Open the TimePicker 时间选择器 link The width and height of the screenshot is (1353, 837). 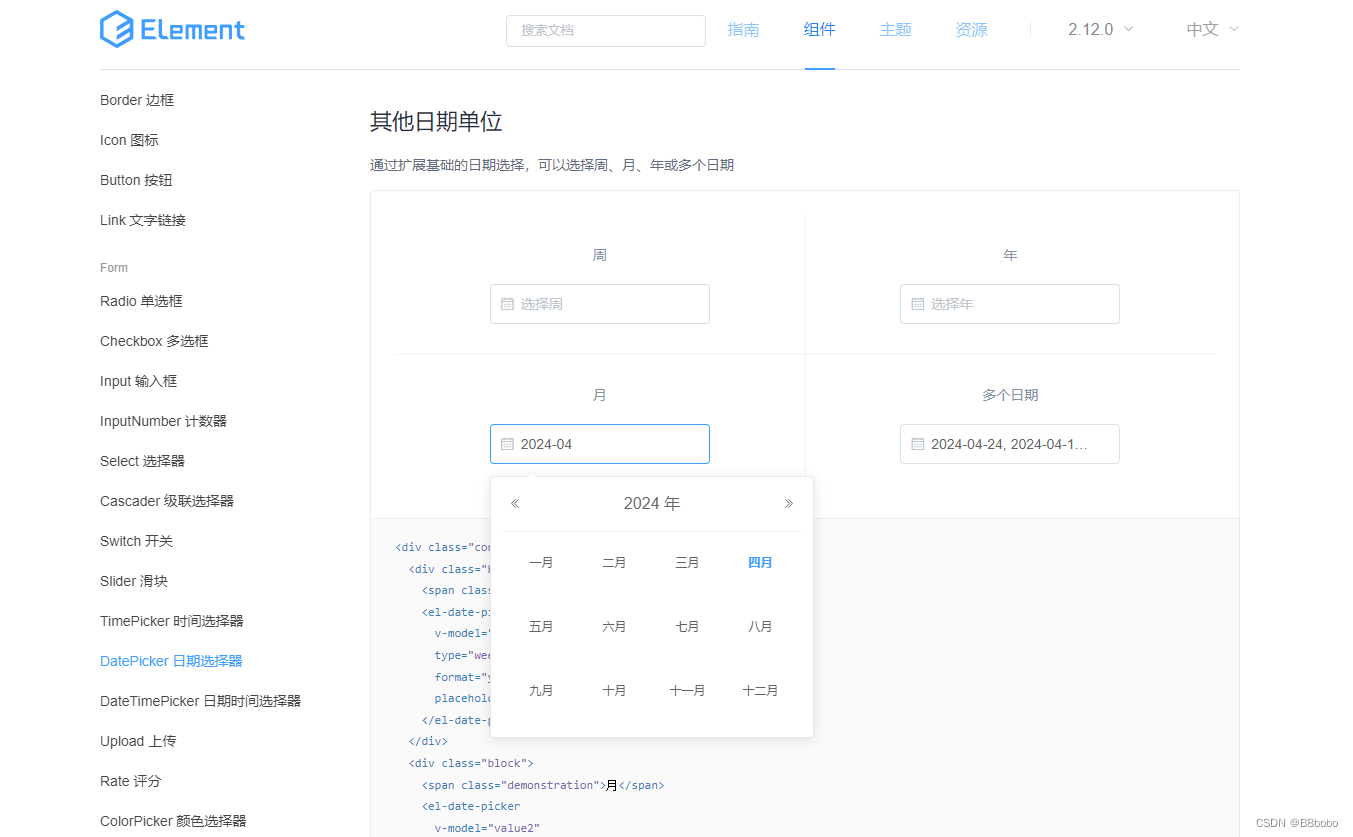171,620
